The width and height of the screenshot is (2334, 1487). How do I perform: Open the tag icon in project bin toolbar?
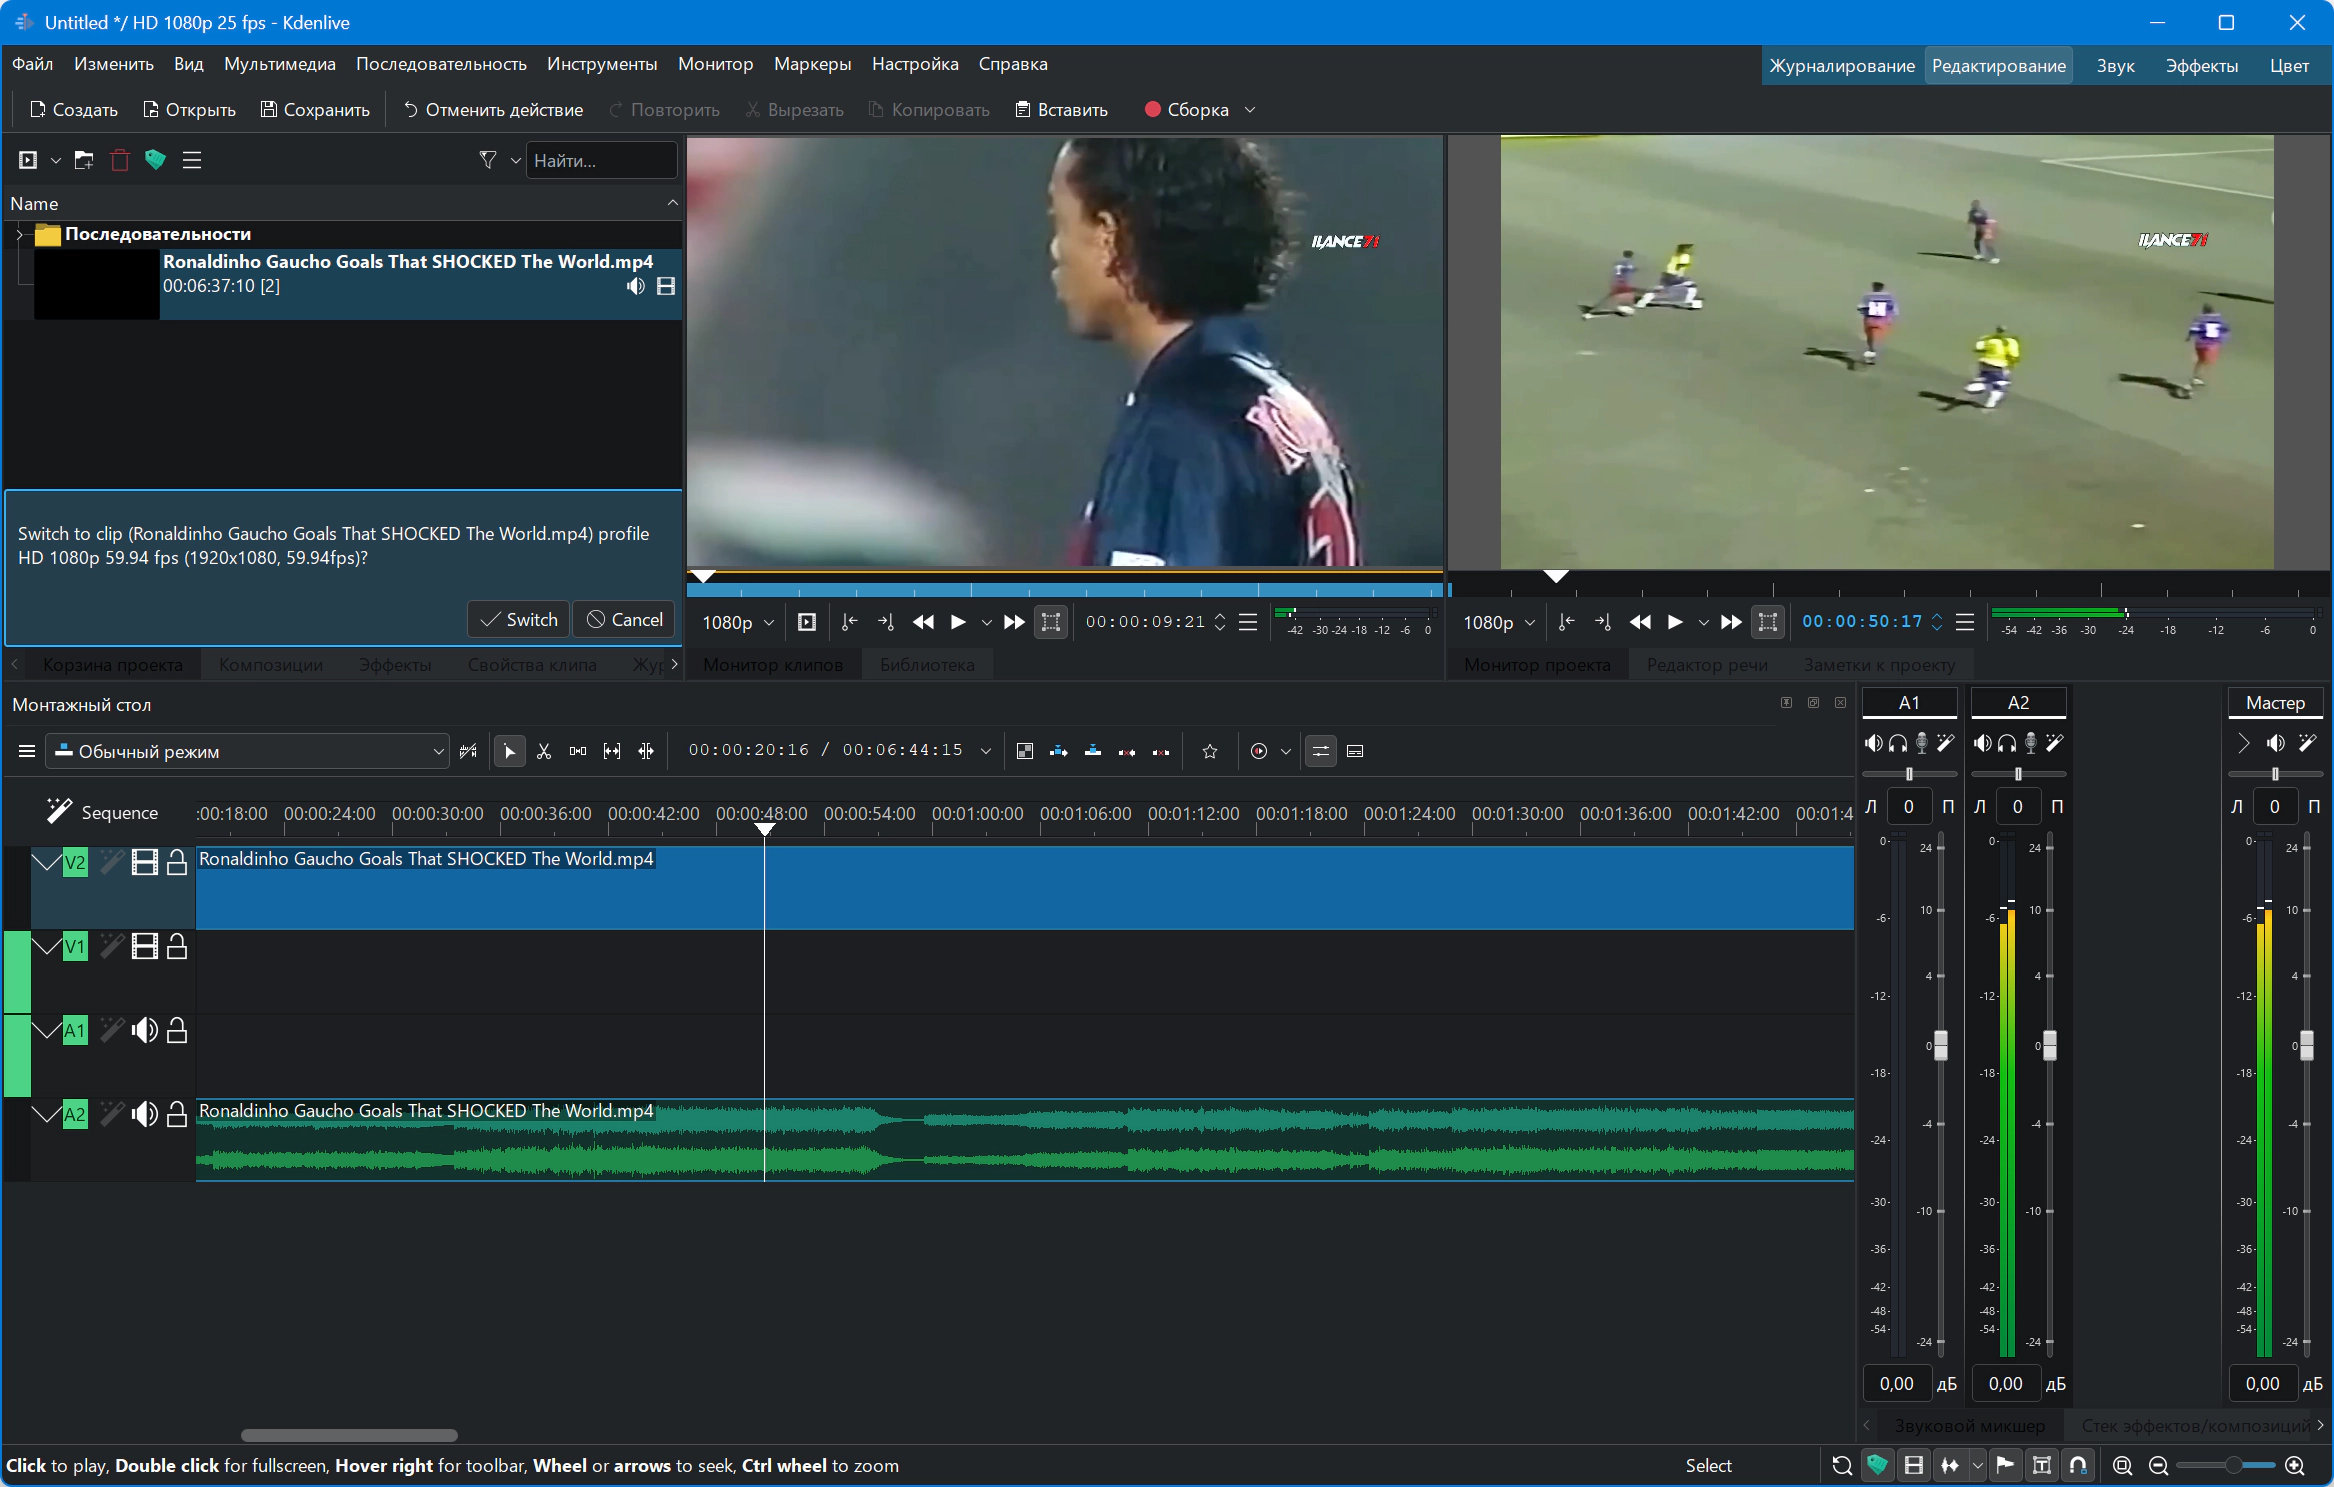point(155,160)
